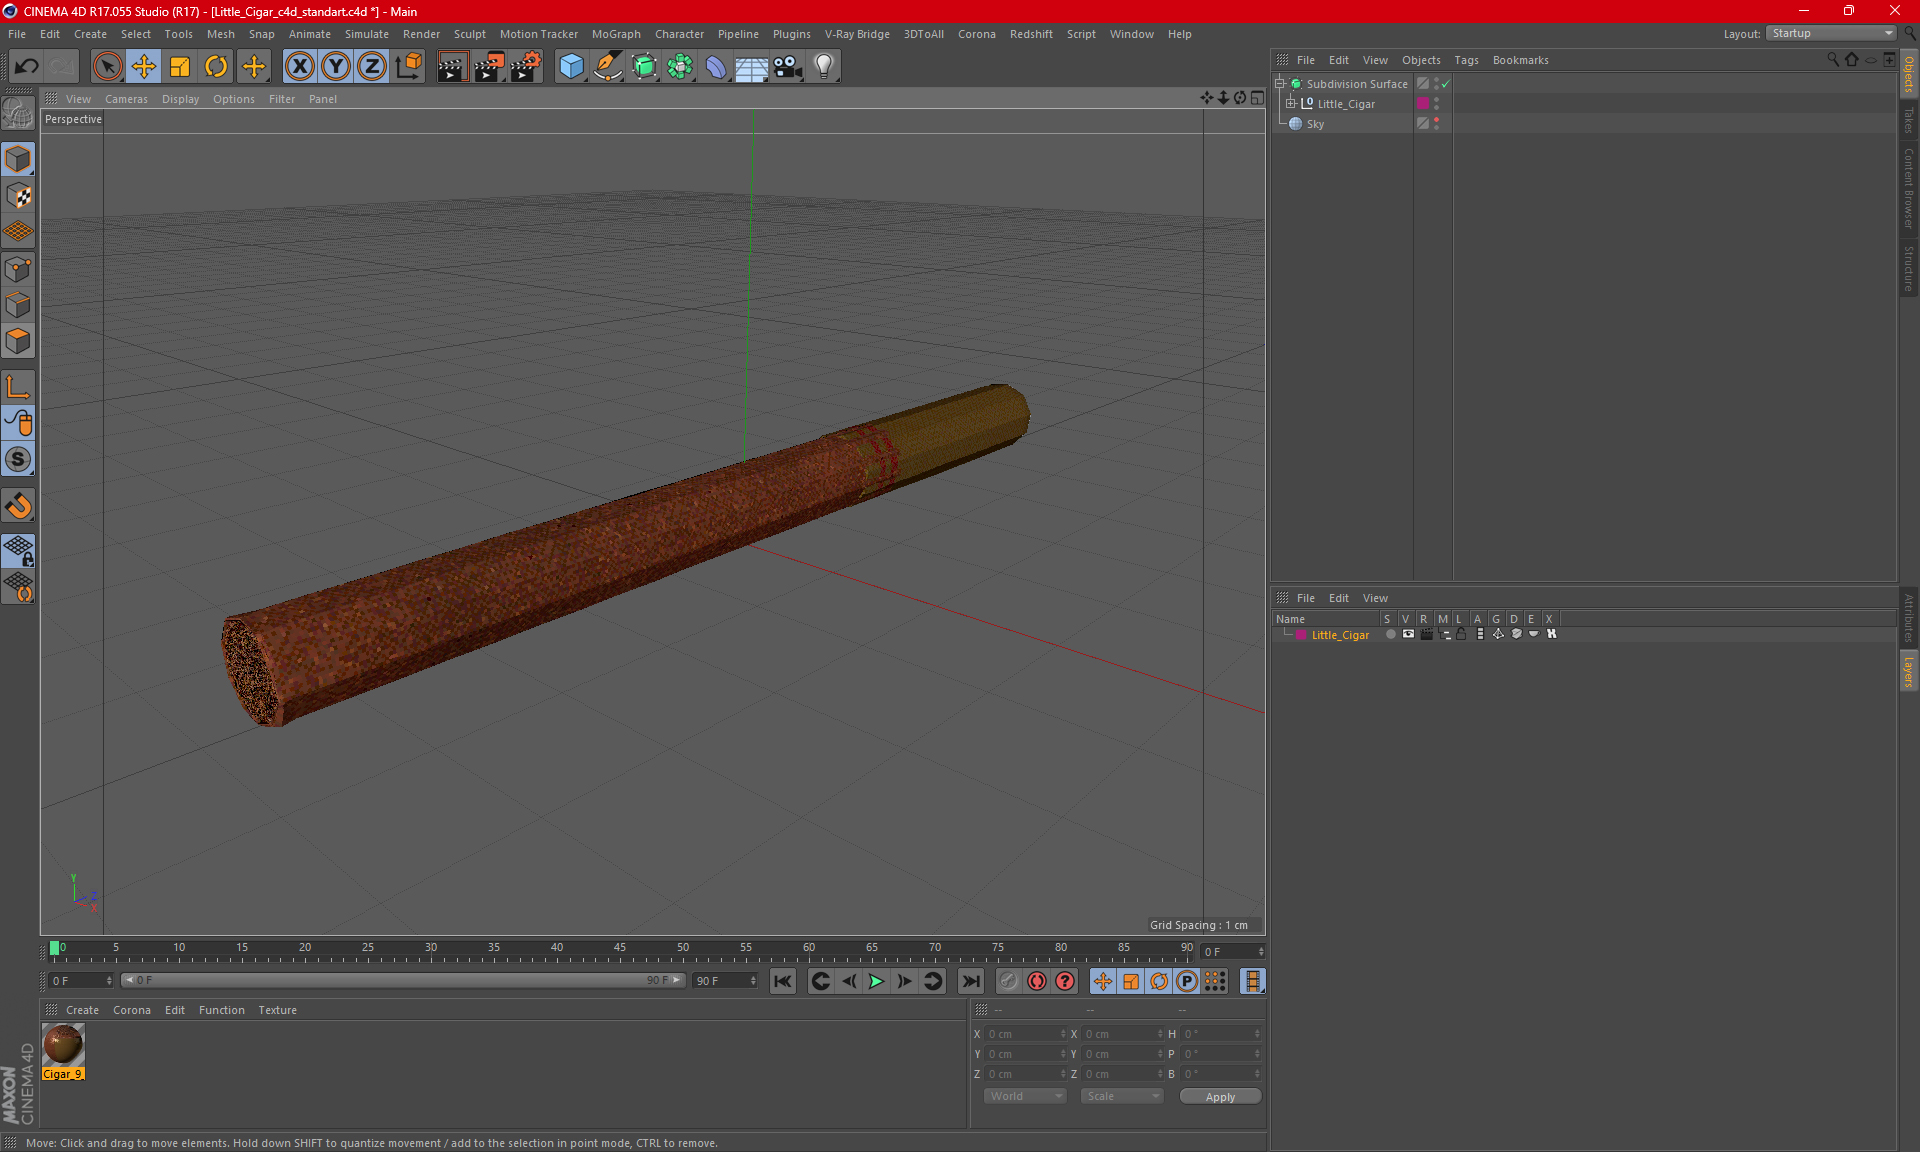Toggle X axis lock

click(299, 66)
